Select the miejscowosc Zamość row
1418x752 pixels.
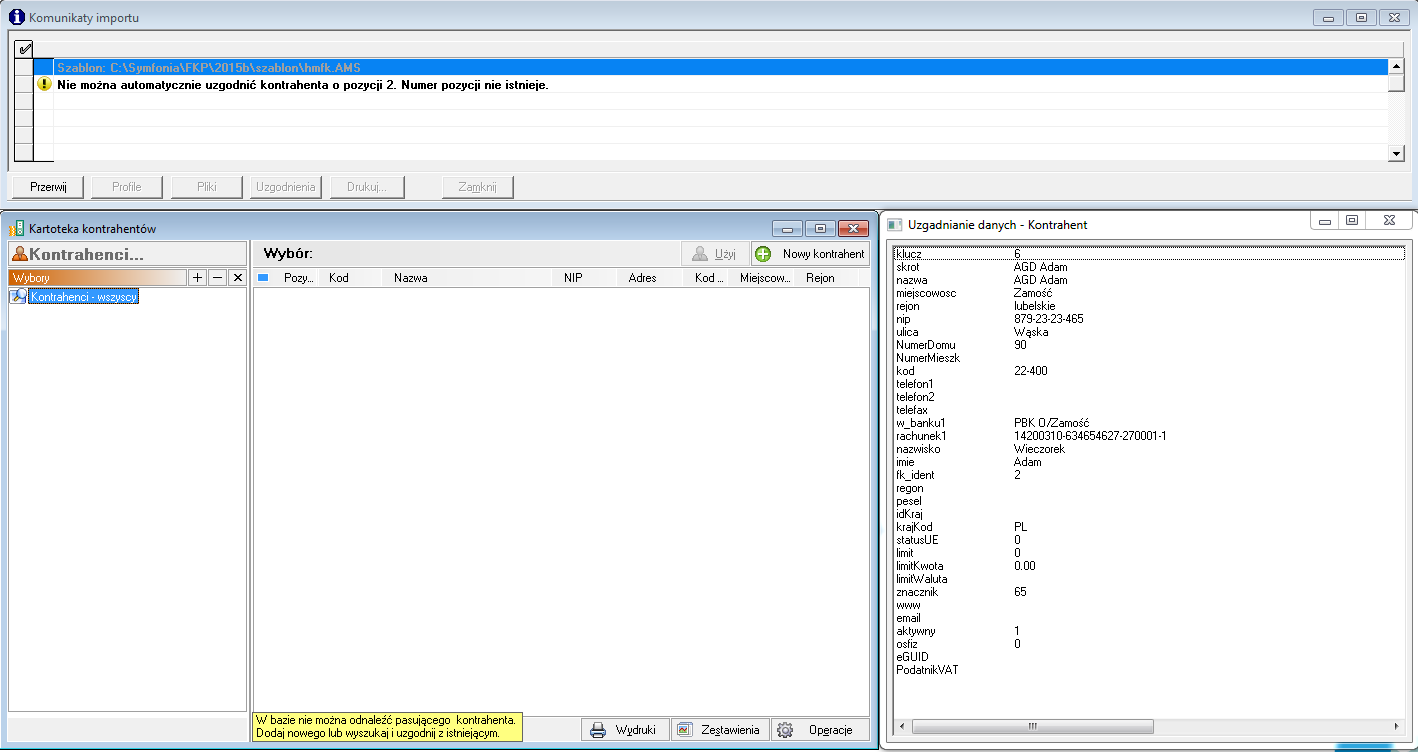[1149, 293]
